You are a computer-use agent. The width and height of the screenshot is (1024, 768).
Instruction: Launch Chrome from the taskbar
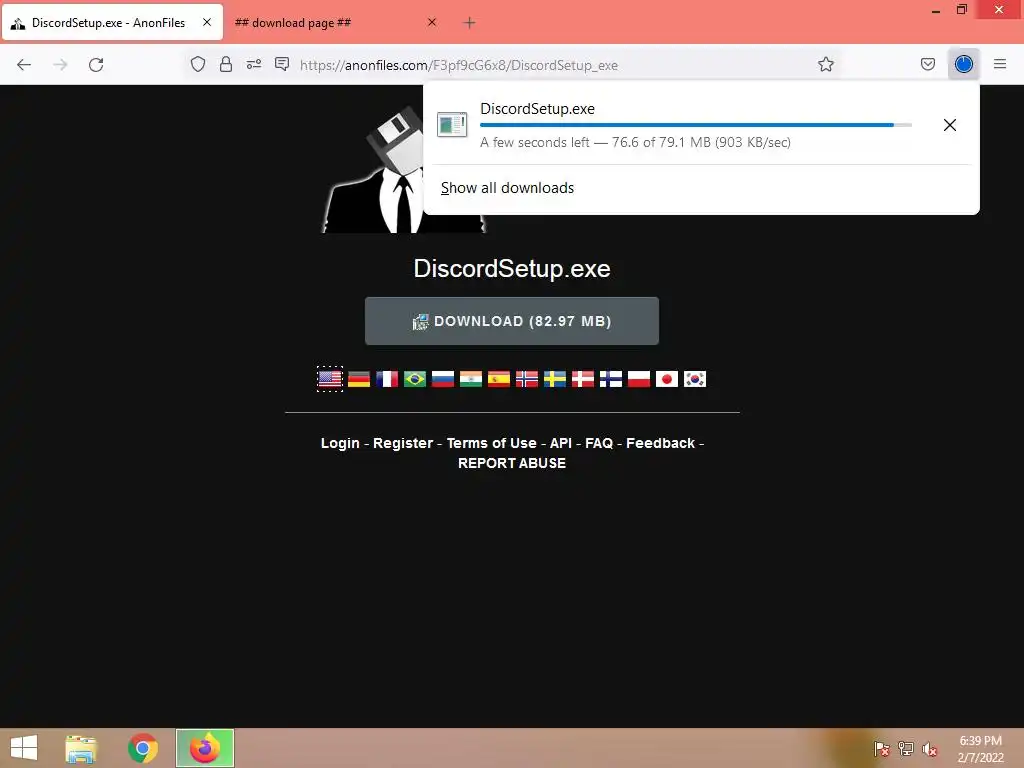(142, 748)
